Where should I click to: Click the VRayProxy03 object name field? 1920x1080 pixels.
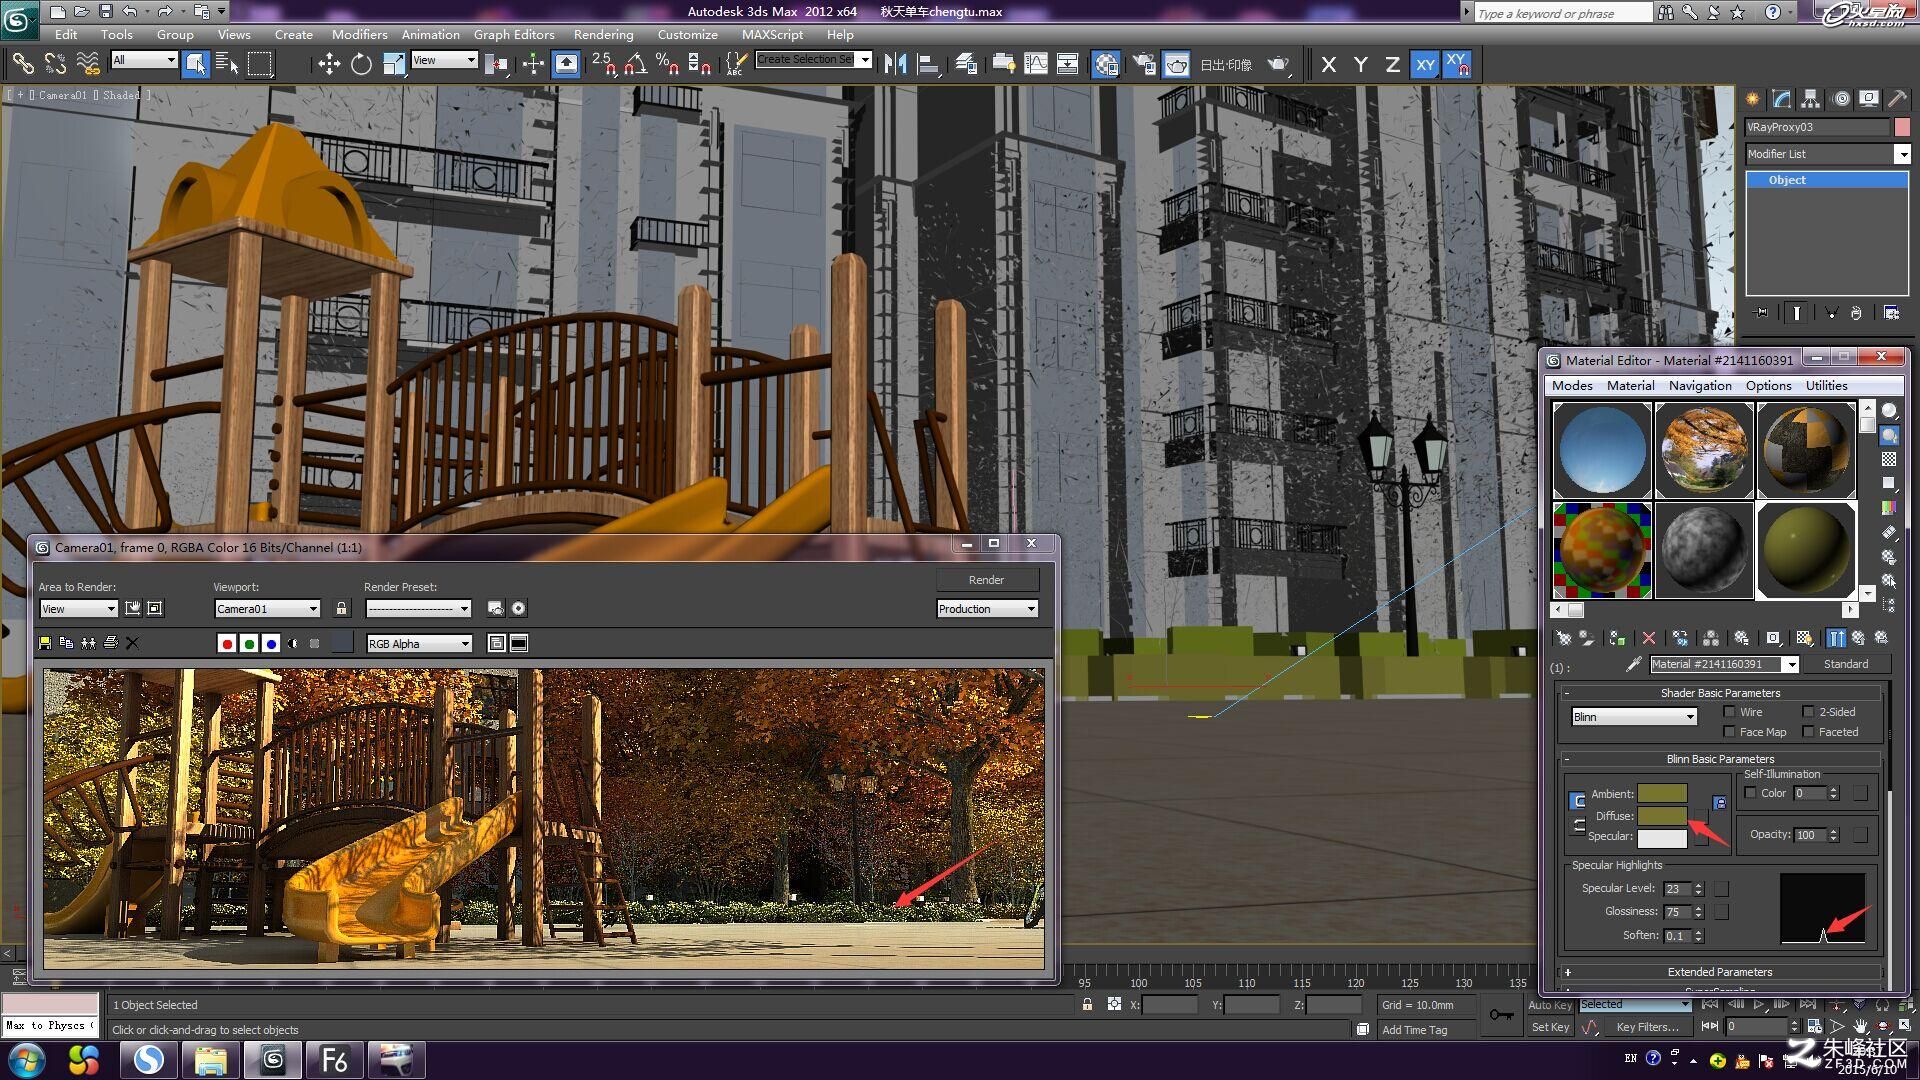1817,127
